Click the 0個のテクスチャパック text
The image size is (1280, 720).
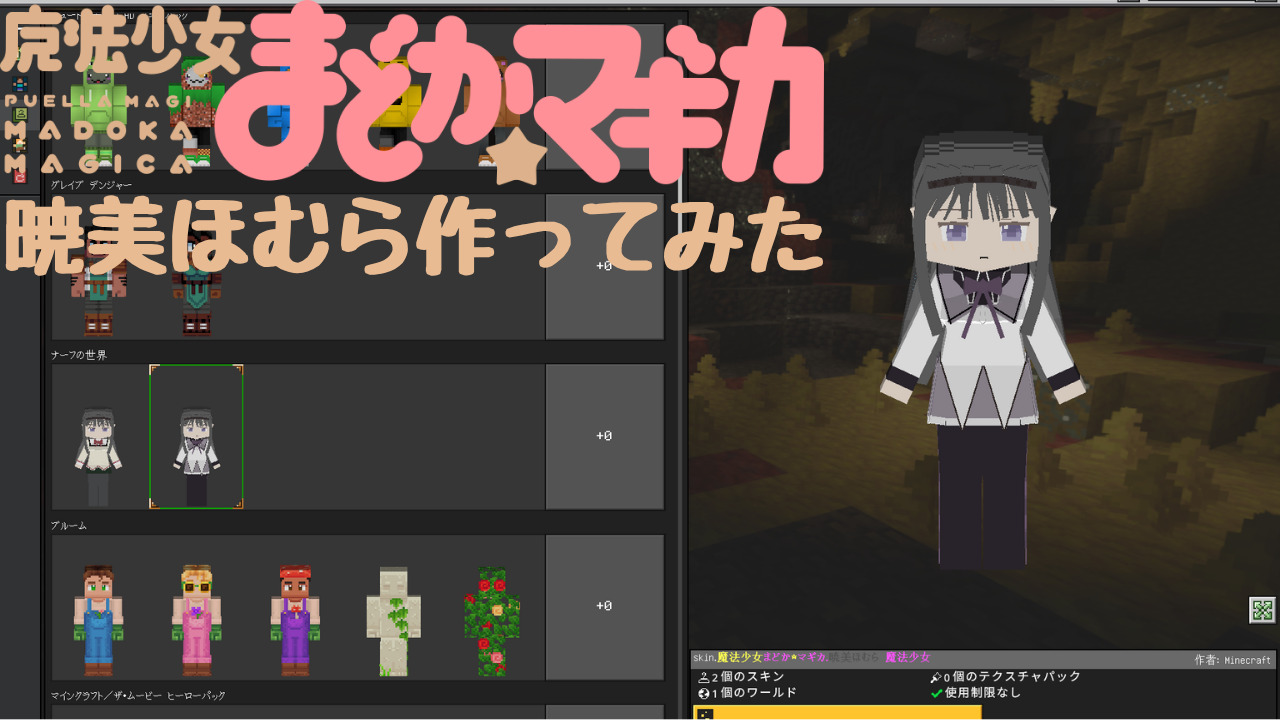[1012, 677]
